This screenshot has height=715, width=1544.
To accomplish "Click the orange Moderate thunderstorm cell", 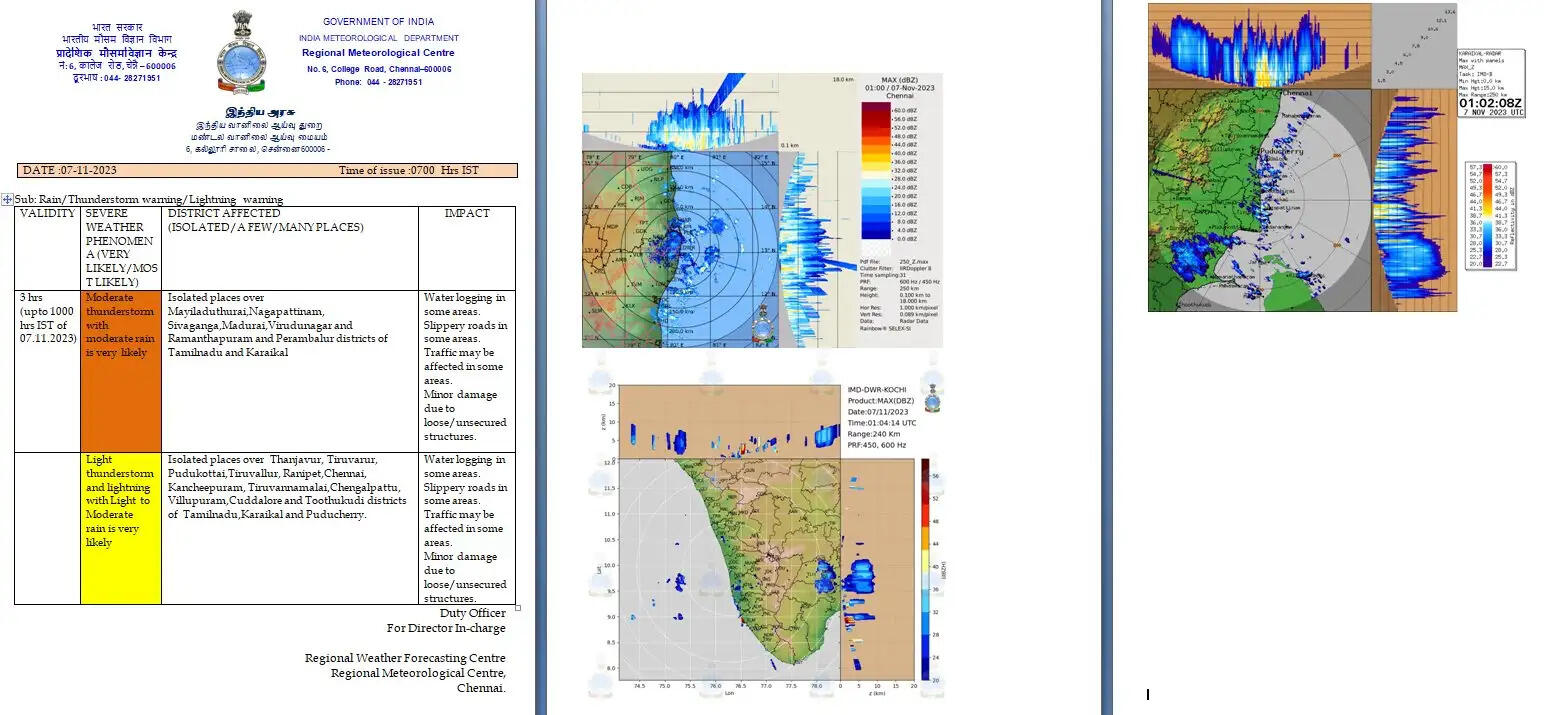I will 120,370.
